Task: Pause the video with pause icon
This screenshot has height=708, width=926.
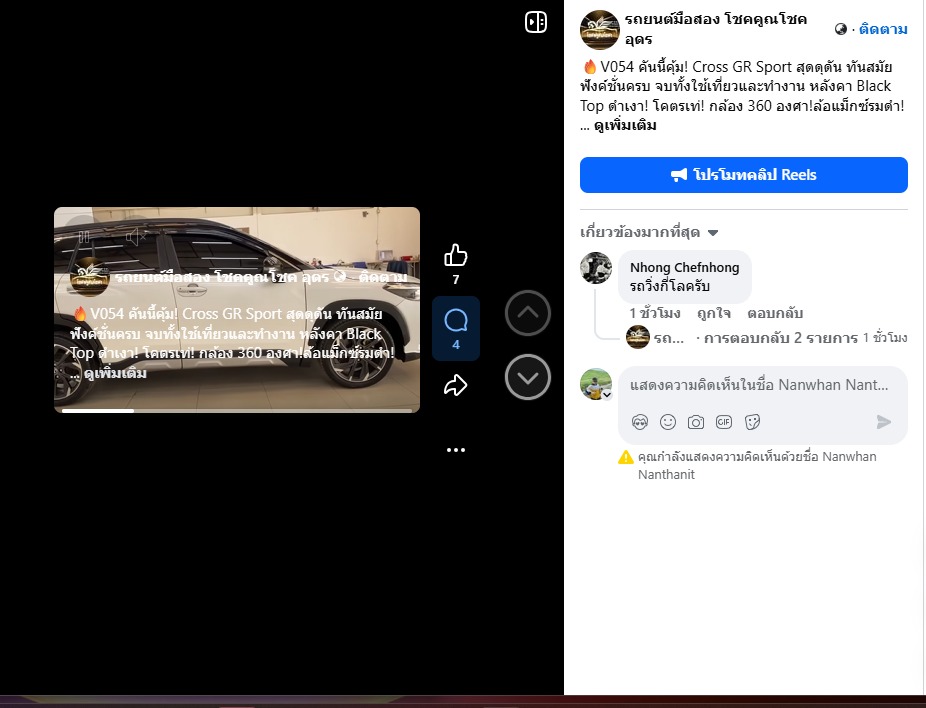Action: pos(84,237)
